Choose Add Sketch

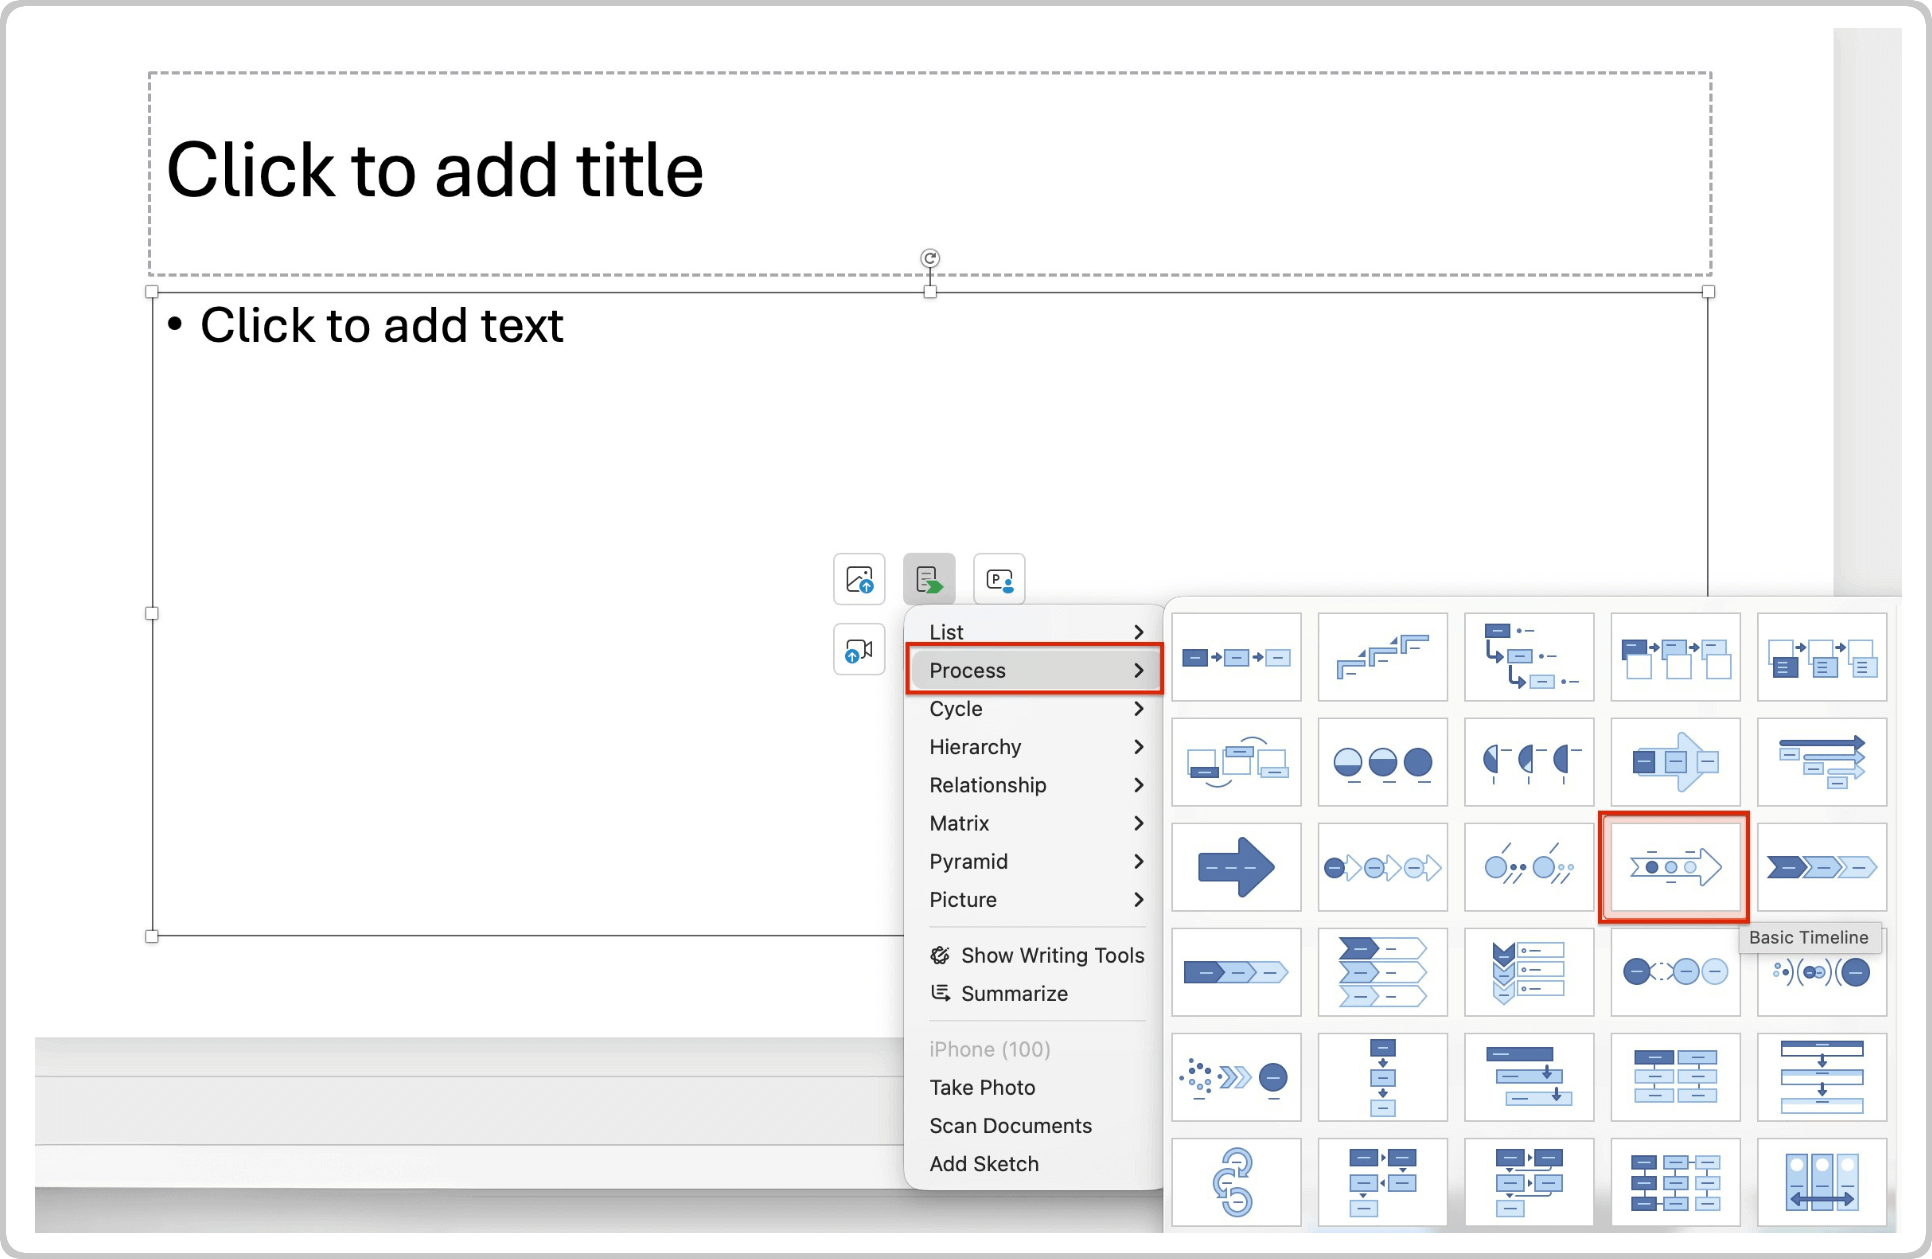coord(984,1163)
